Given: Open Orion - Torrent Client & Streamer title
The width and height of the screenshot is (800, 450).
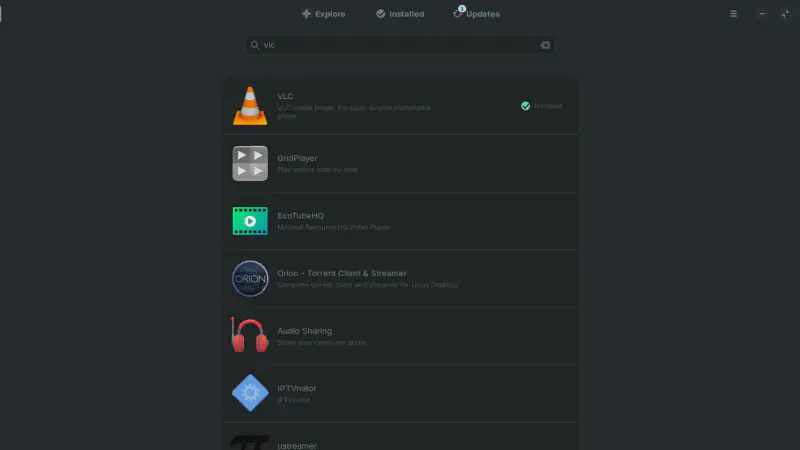Looking at the screenshot, I should [x=342, y=273].
